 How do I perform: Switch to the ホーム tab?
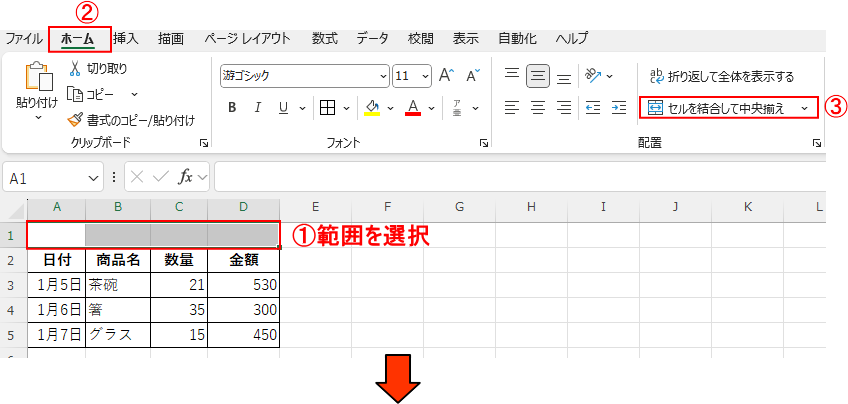point(77,38)
